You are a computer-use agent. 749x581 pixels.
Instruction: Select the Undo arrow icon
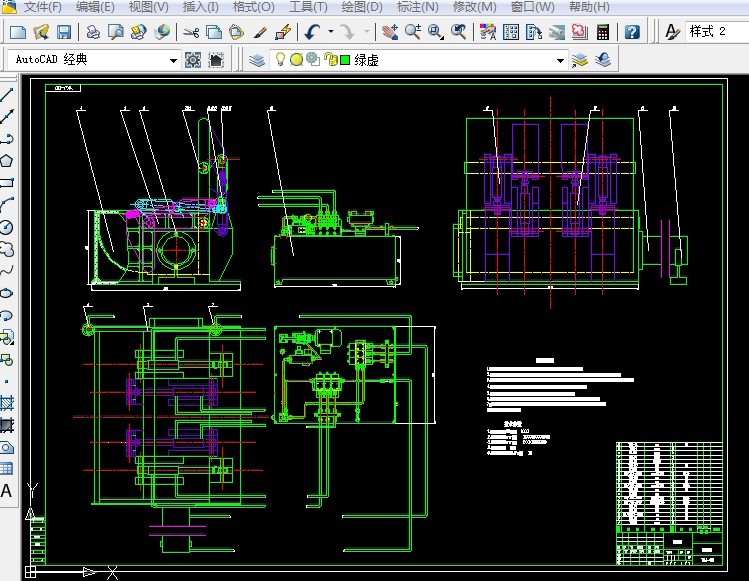[313, 32]
